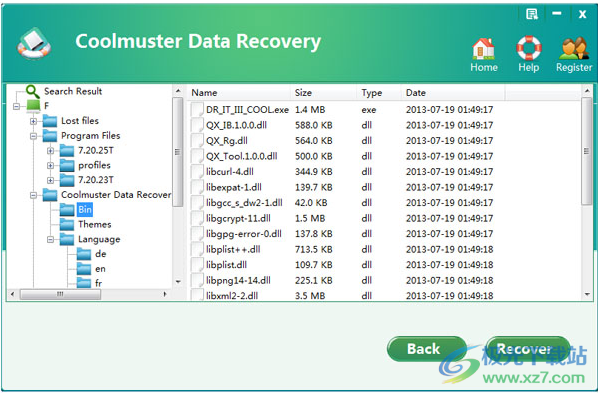Click the en folder icon
The height and width of the screenshot is (394, 598).
[84, 269]
